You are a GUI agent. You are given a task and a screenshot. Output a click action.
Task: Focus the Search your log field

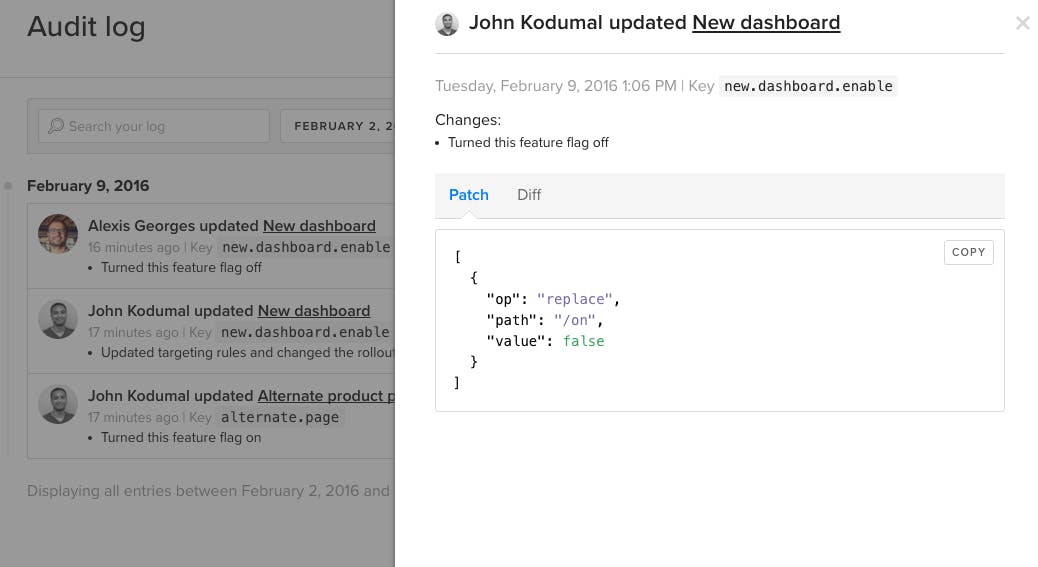pyautogui.click(x=160, y=126)
